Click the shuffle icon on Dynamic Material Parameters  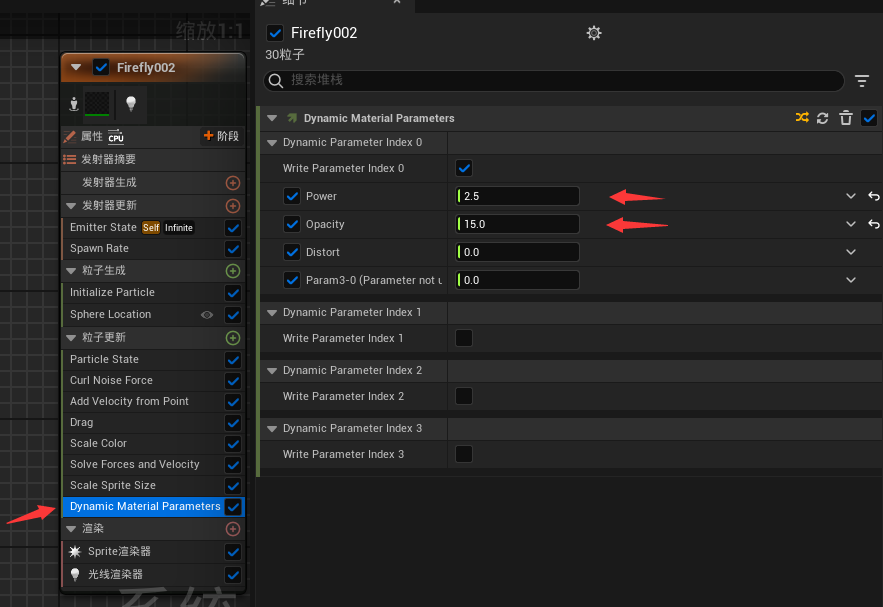[802, 117]
